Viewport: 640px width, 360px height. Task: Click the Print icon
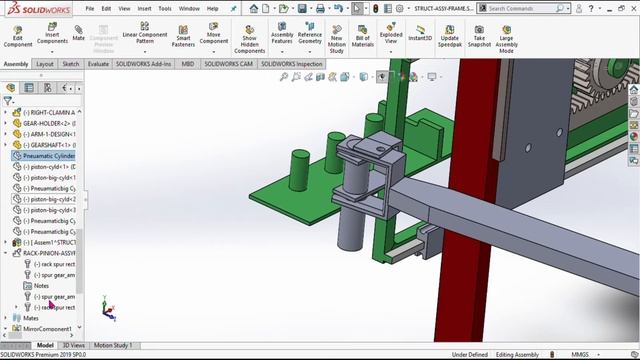click(x=320, y=8)
